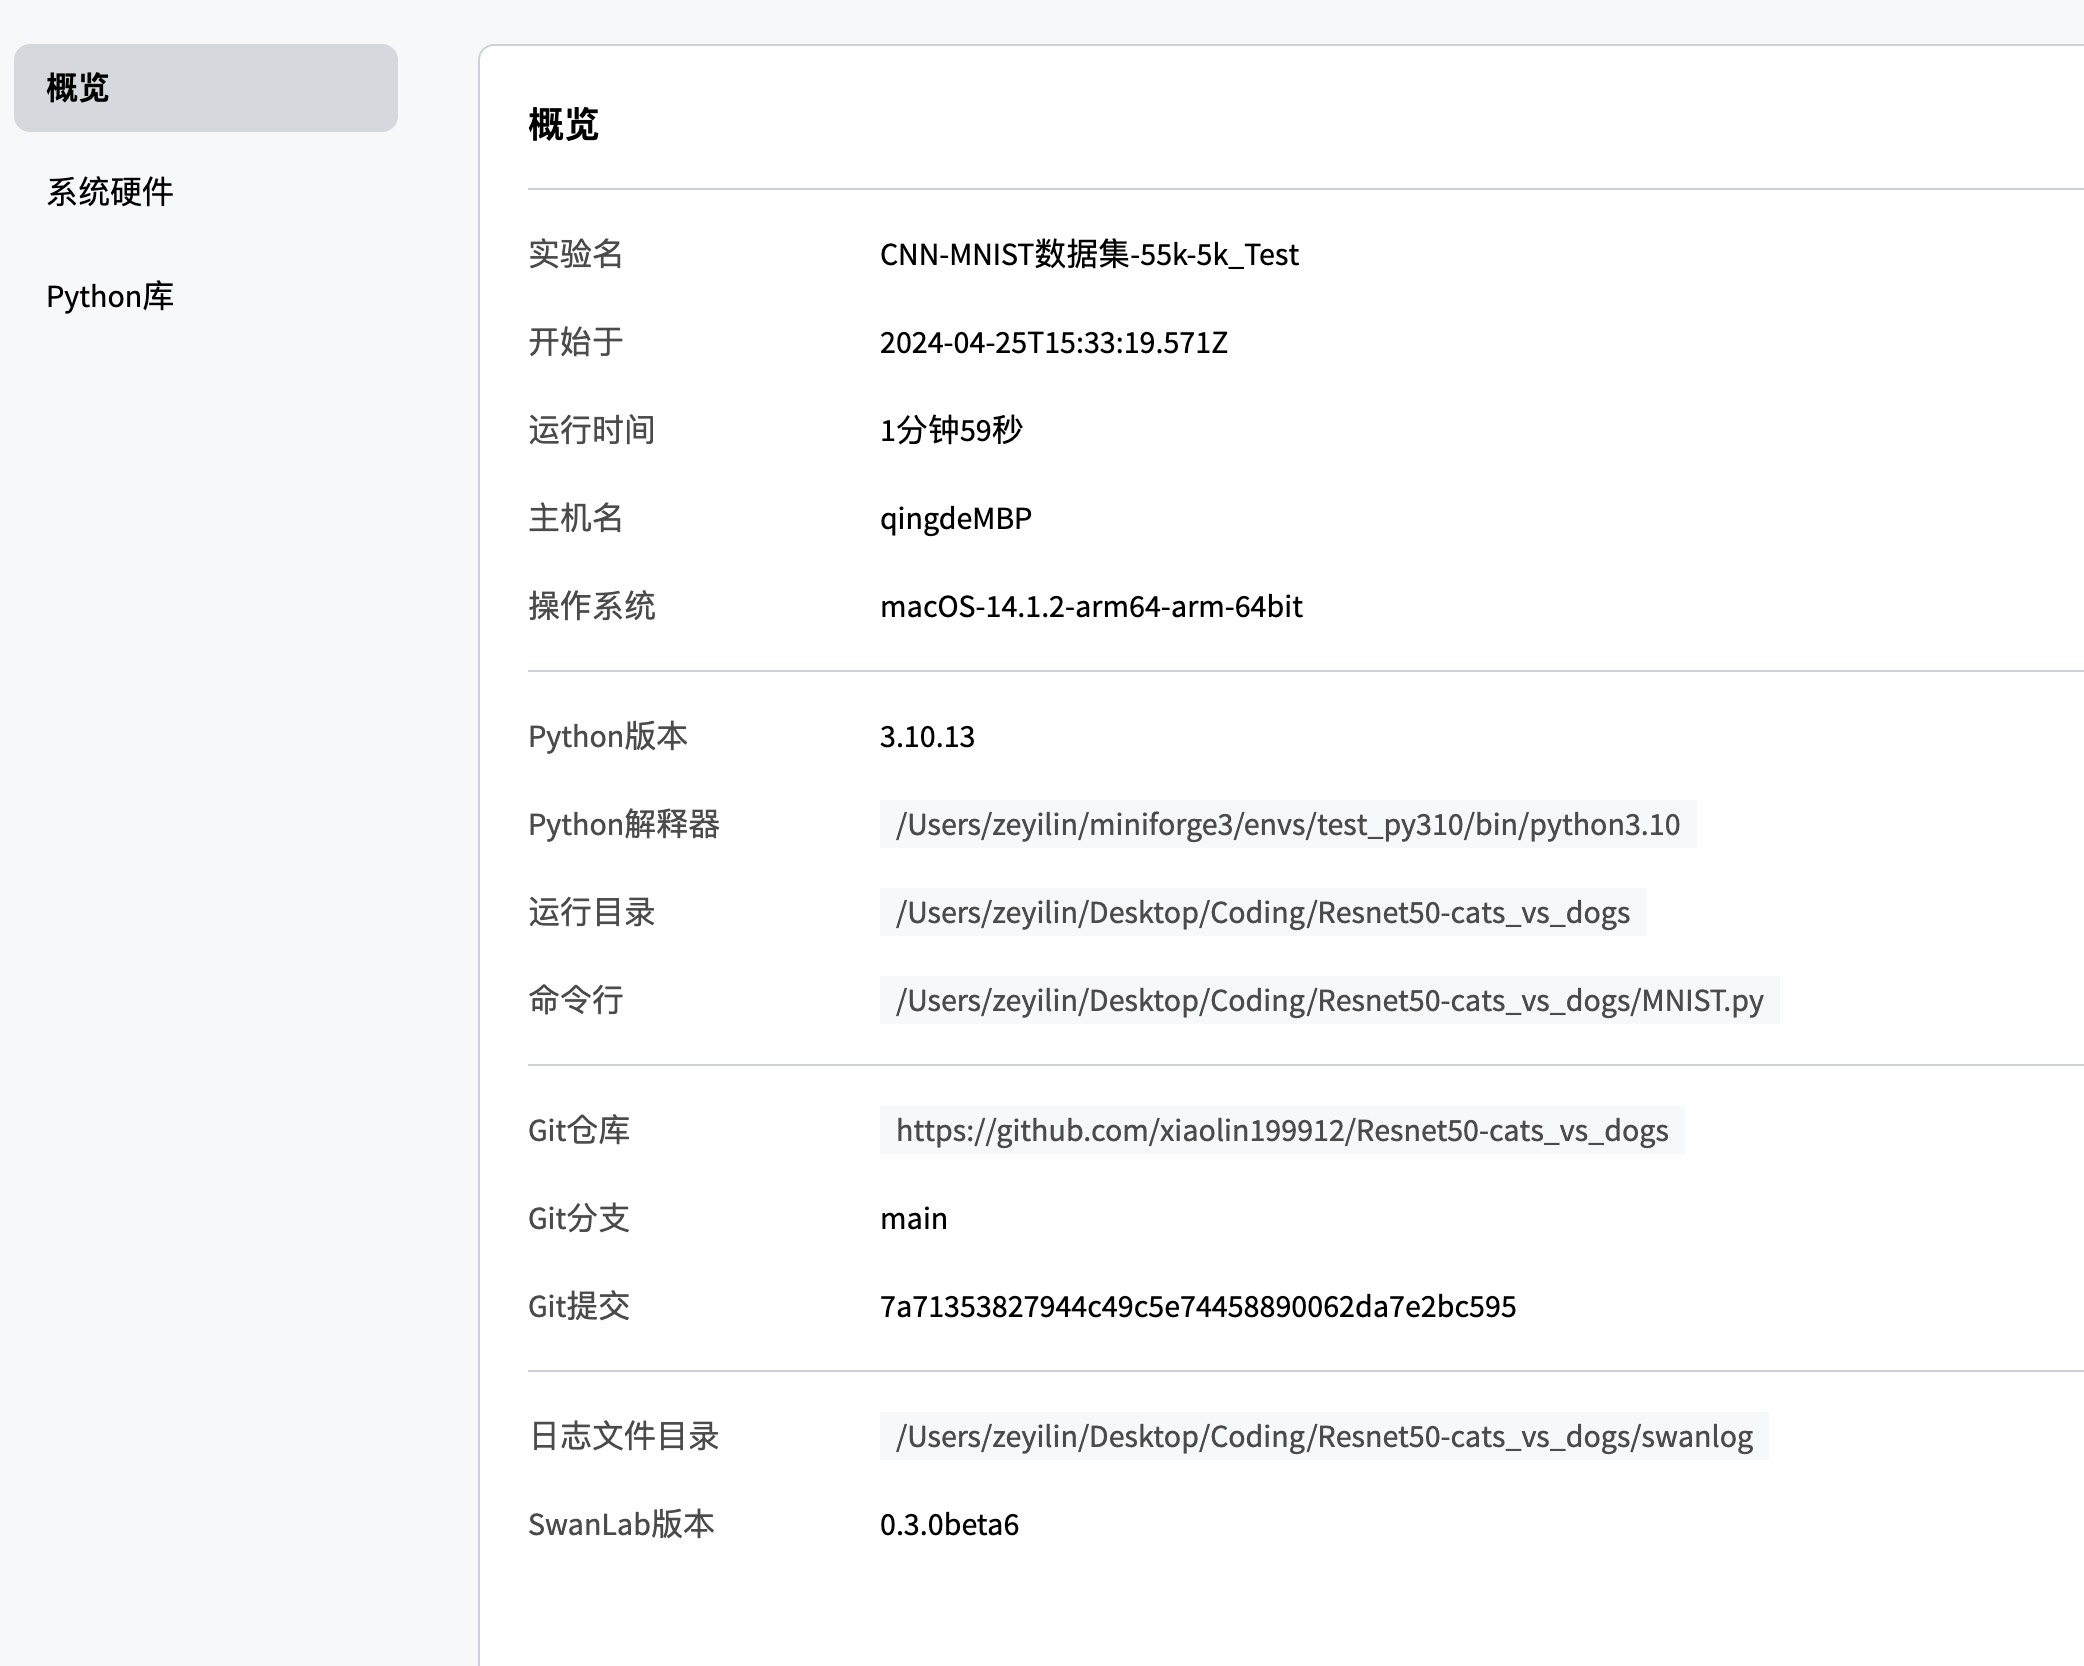Click the hostname qingdeMBP value
The width and height of the screenshot is (2084, 1666).
955,519
